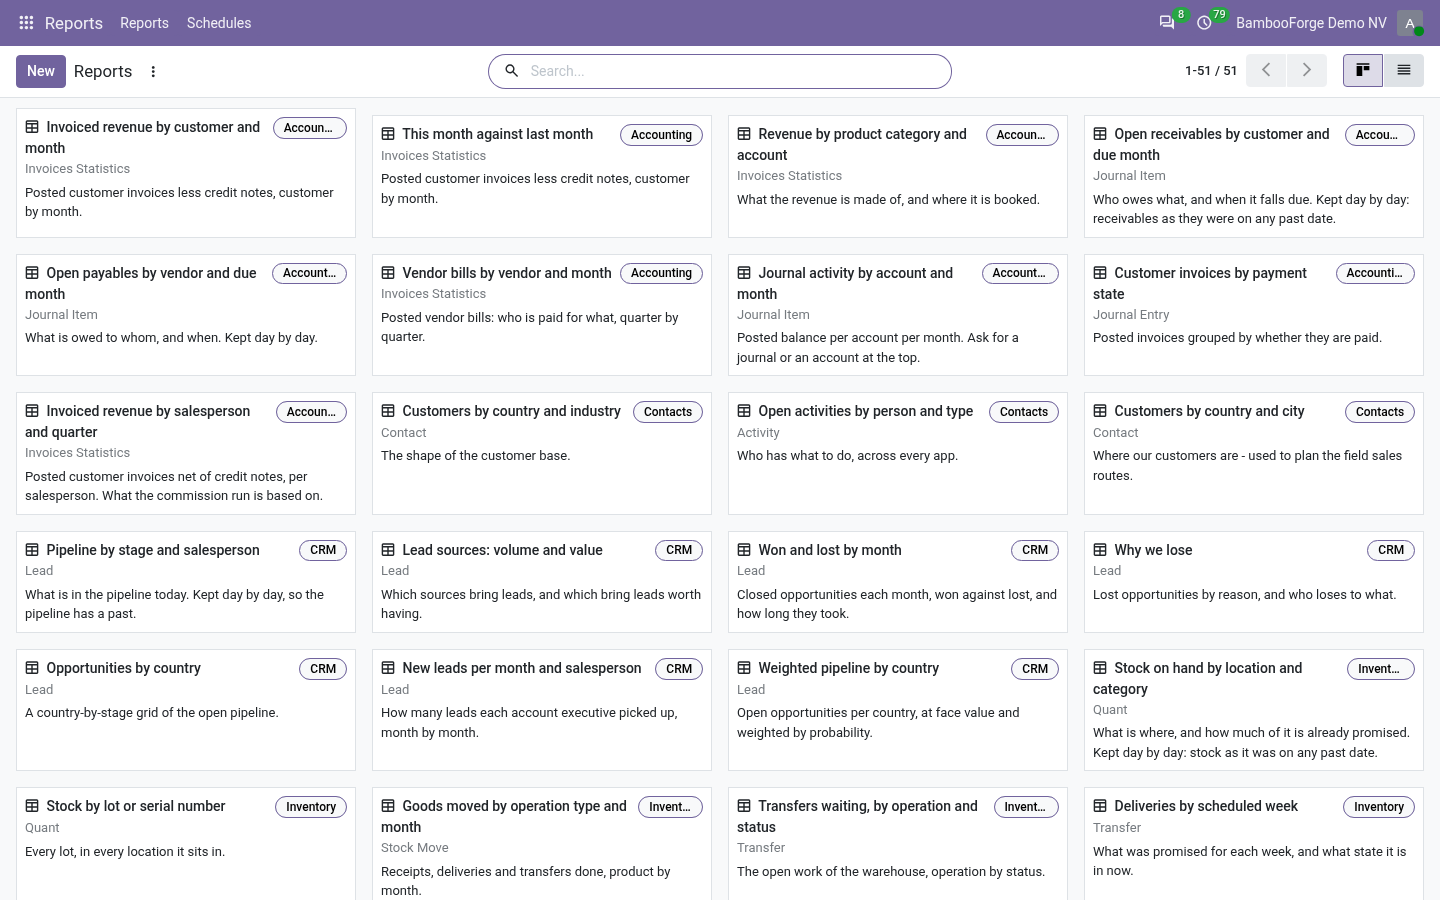Screen dimensions: 1440x900
Task: Click text 'Posted invoices grouped by whether they are paid.'
Action: click(1237, 338)
